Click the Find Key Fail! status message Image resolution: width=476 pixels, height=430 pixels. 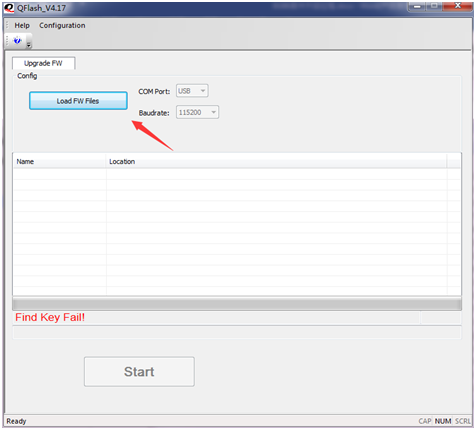50,317
